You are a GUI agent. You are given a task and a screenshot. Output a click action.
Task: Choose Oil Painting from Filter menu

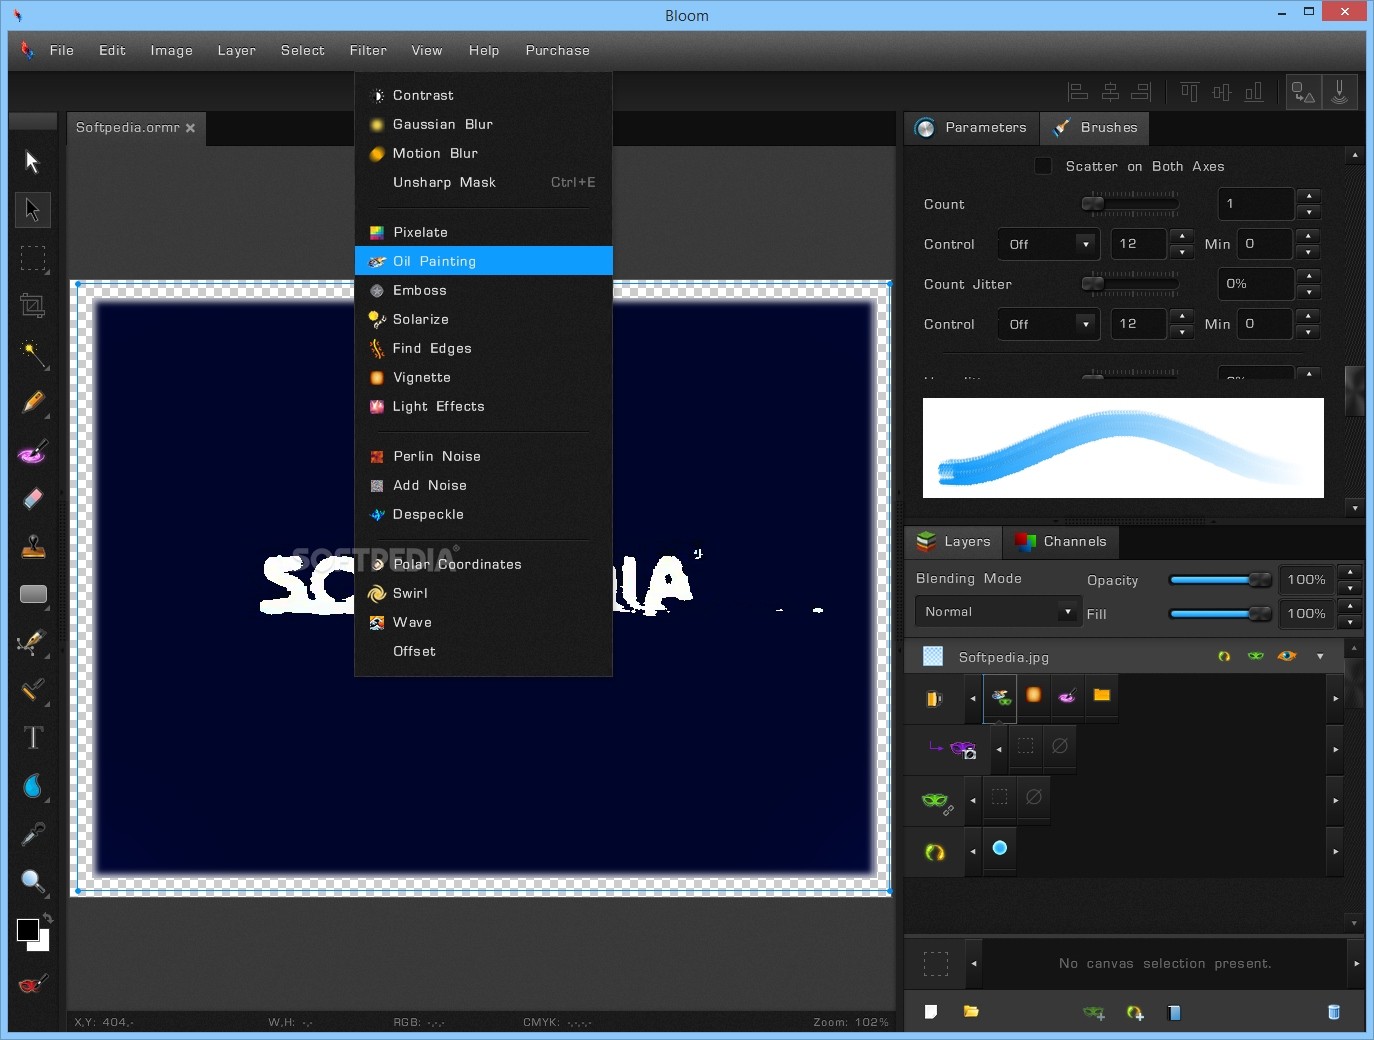[484, 261]
